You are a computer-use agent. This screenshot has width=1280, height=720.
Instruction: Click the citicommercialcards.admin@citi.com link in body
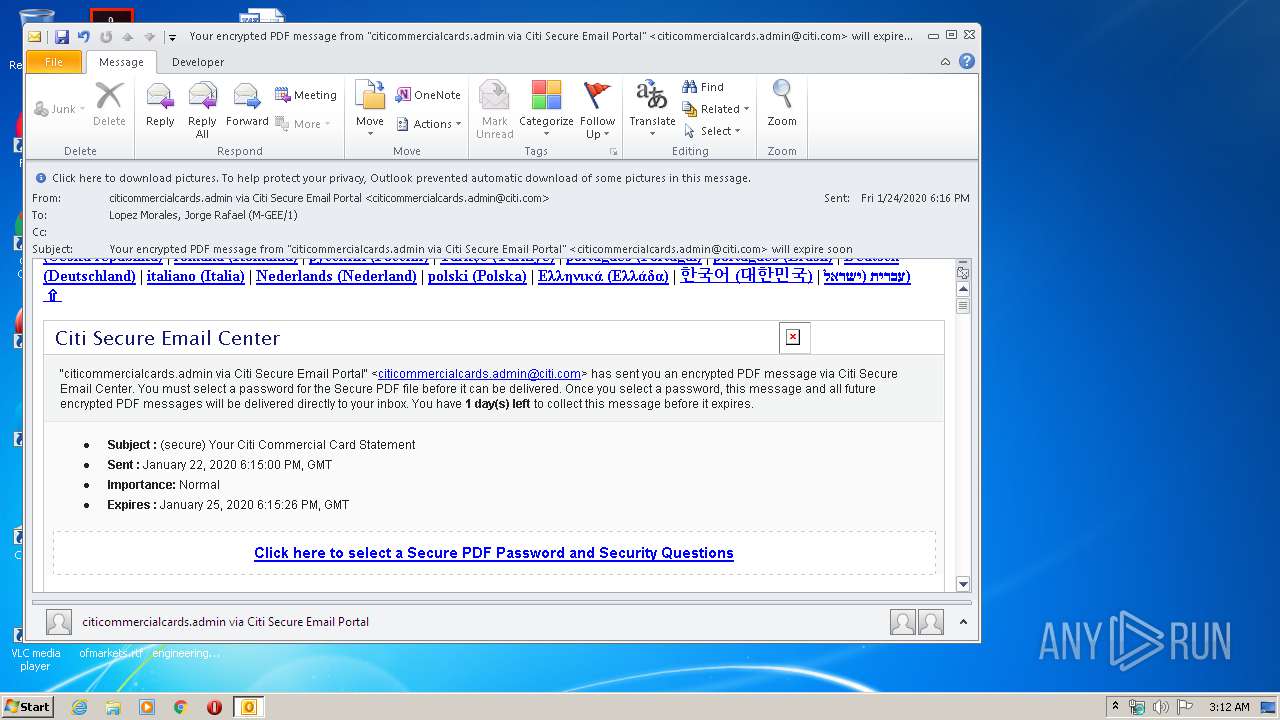click(x=479, y=374)
